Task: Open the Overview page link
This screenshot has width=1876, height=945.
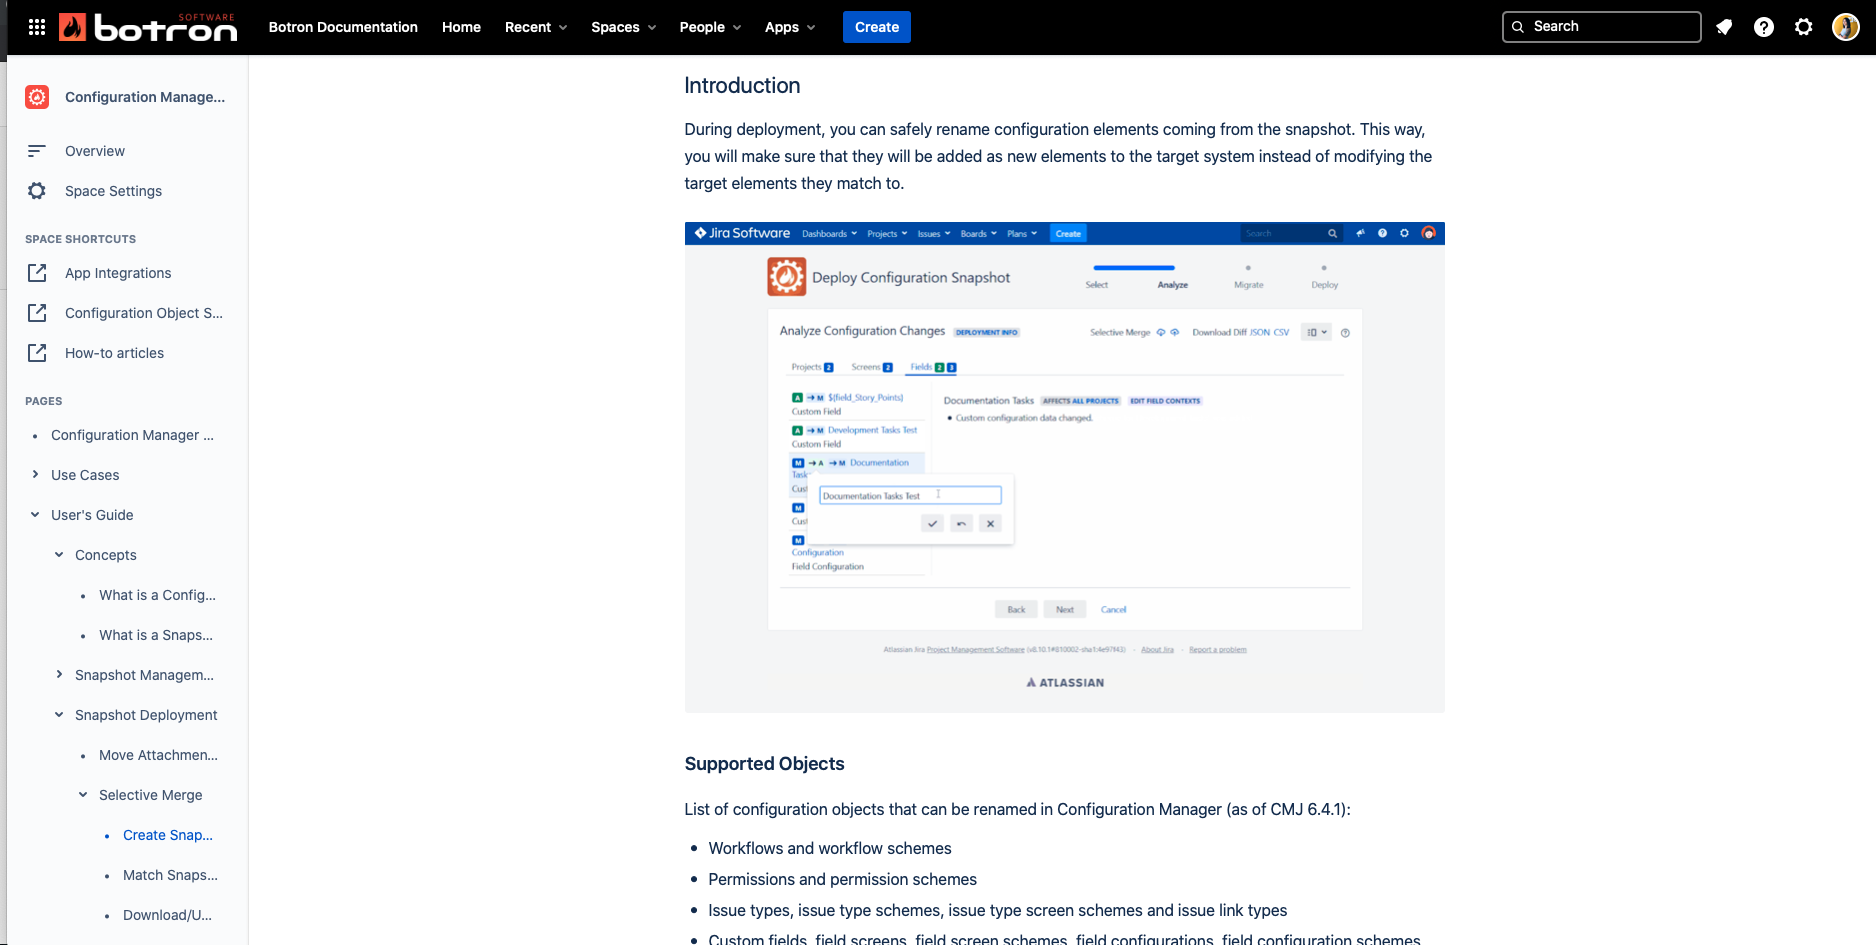Action: 95,151
